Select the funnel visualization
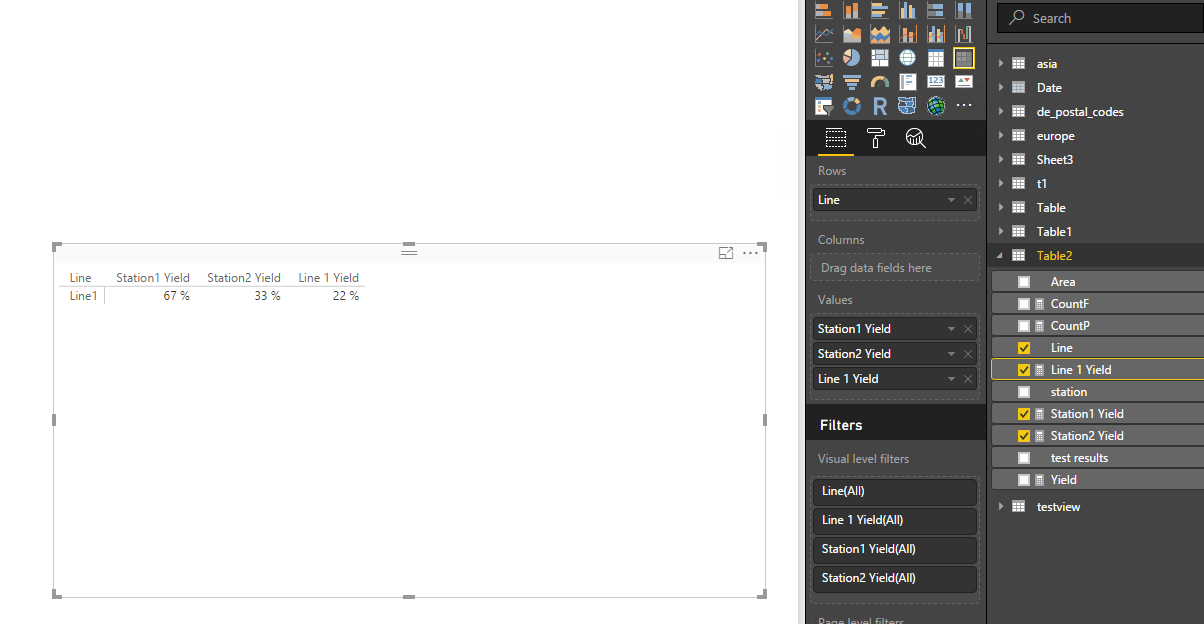Screen dimensions: 1204x624 pos(852,82)
